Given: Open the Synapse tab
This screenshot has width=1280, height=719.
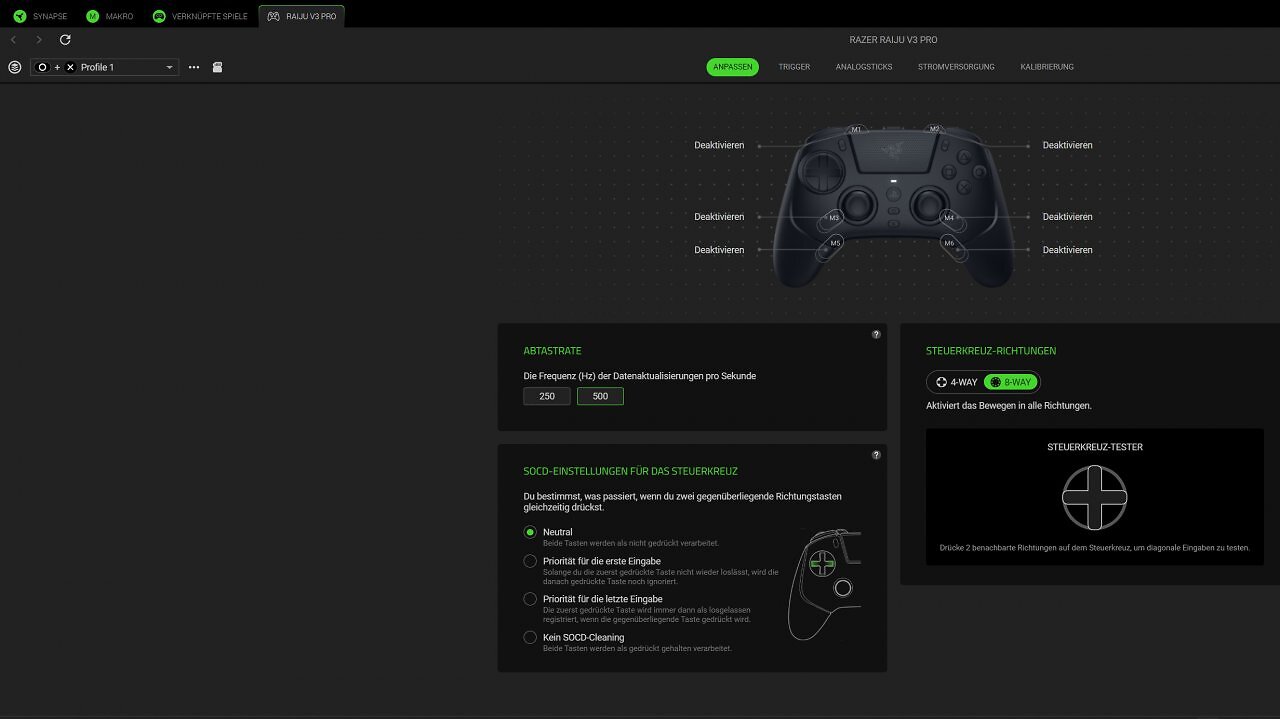Looking at the screenshot, I should 40,16.
